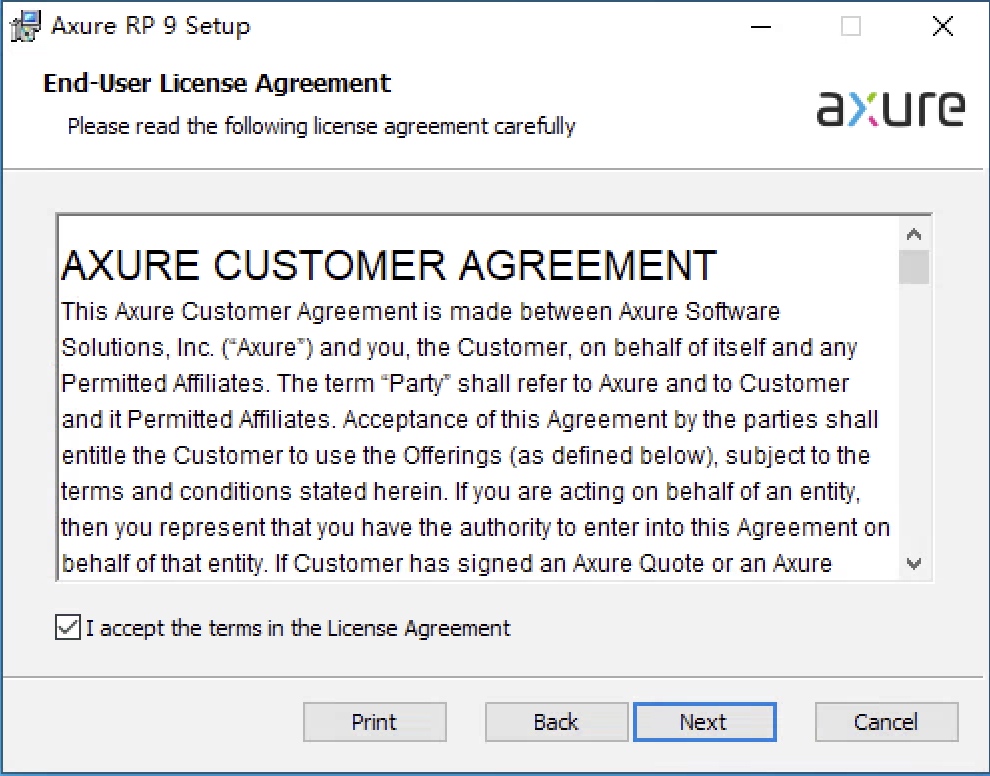Click Back to return to previous step
Image resolution: width=990 pixels, height=776 pixels.
click(x=556, y=722)
